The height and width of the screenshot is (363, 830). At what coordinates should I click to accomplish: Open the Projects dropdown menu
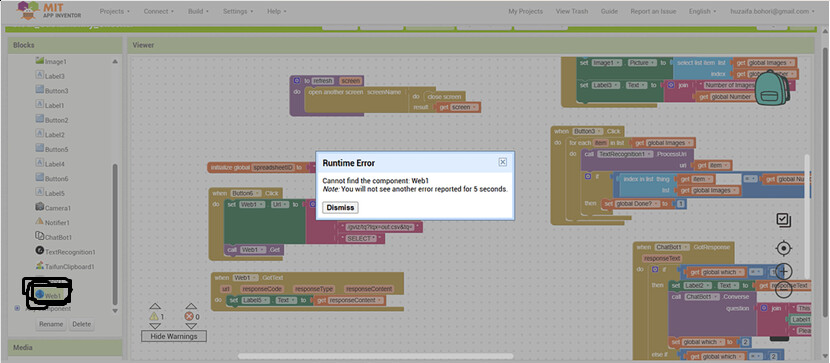click(115, 11)
